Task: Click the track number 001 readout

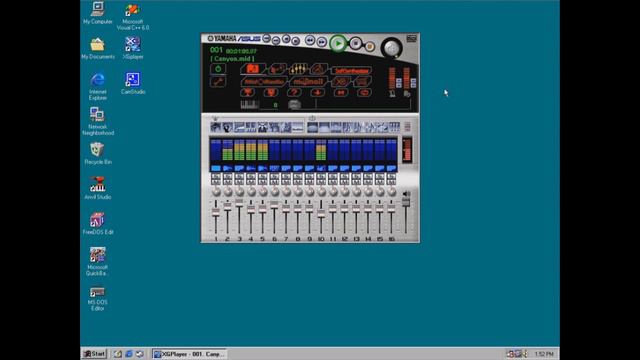Action: coord(216,50)
